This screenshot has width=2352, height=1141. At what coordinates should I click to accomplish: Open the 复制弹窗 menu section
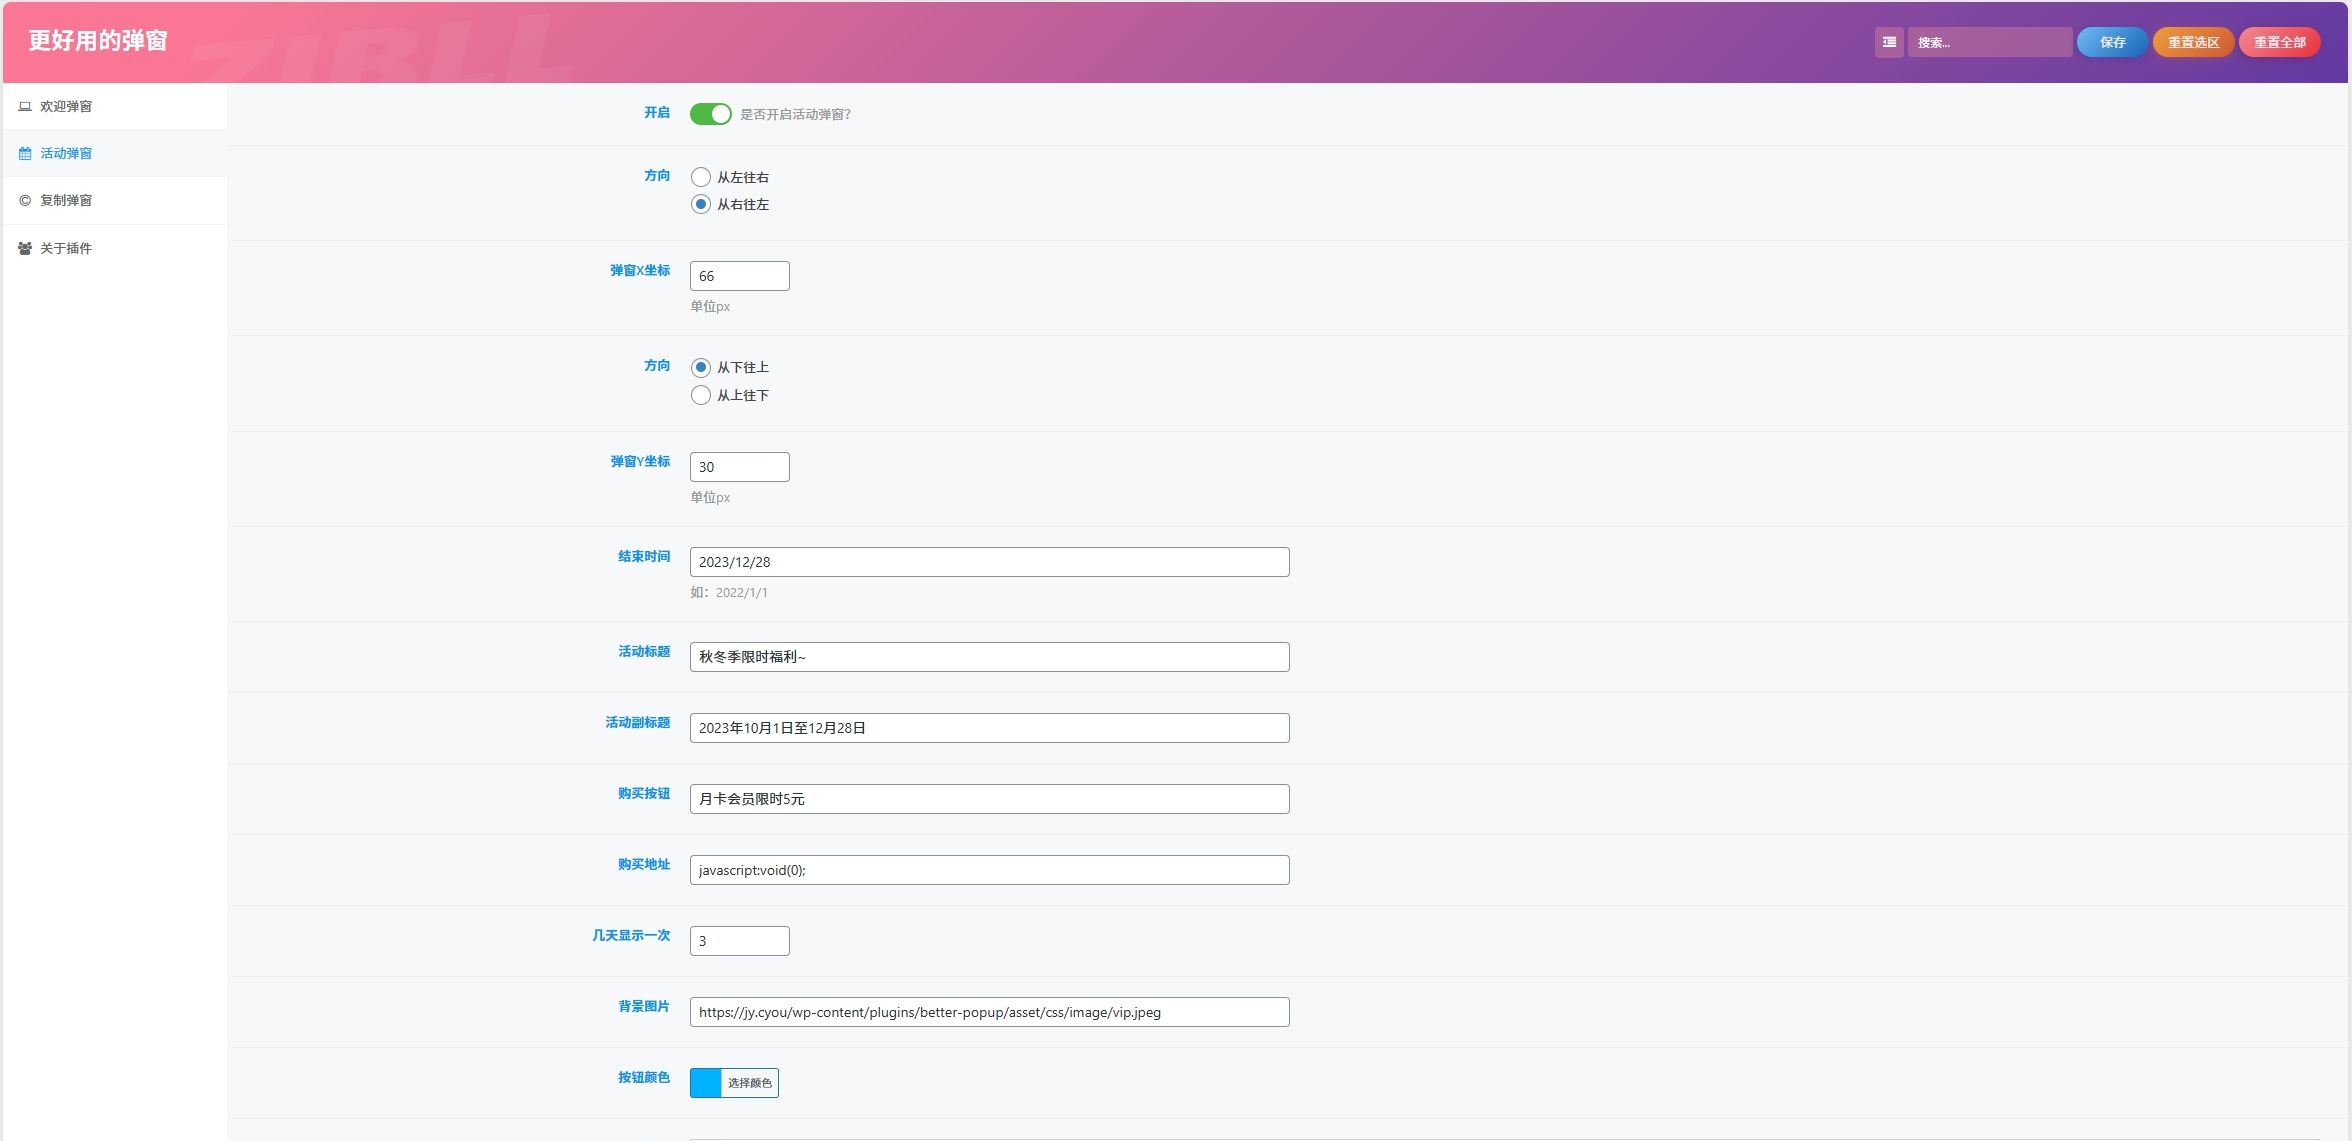click(x=115, y=200)
